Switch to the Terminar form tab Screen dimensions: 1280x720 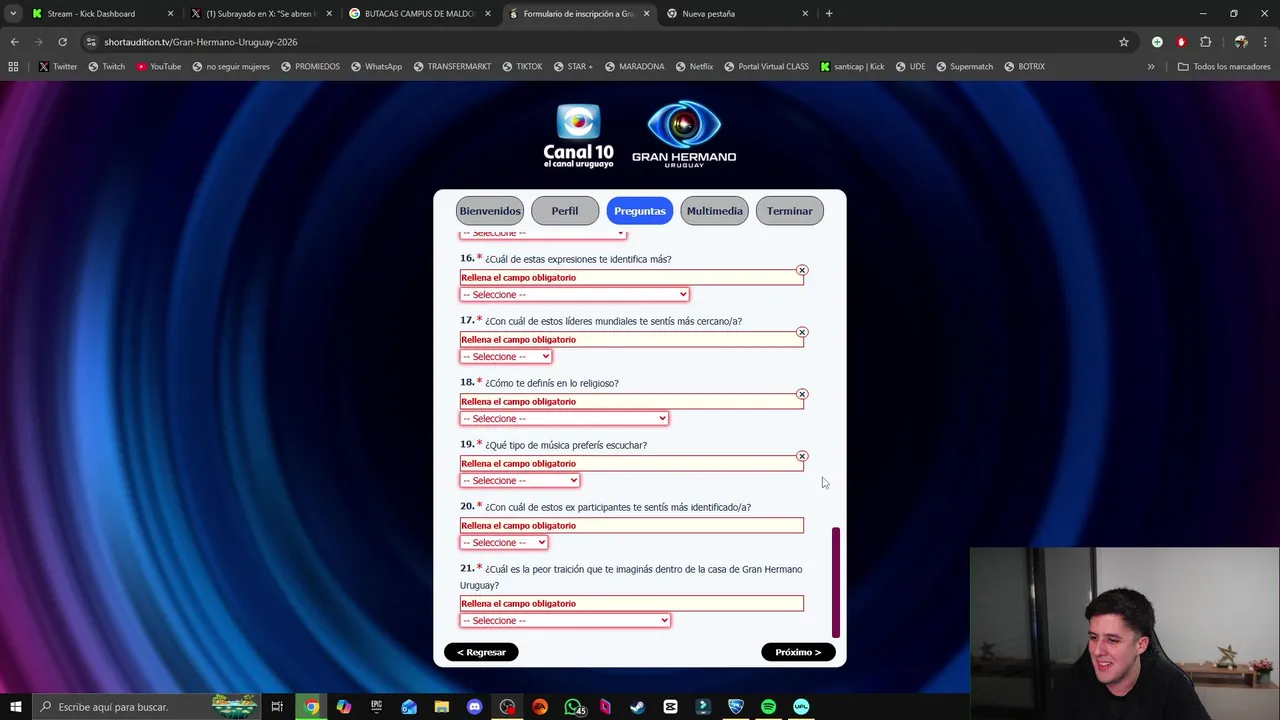coord(790,211)
